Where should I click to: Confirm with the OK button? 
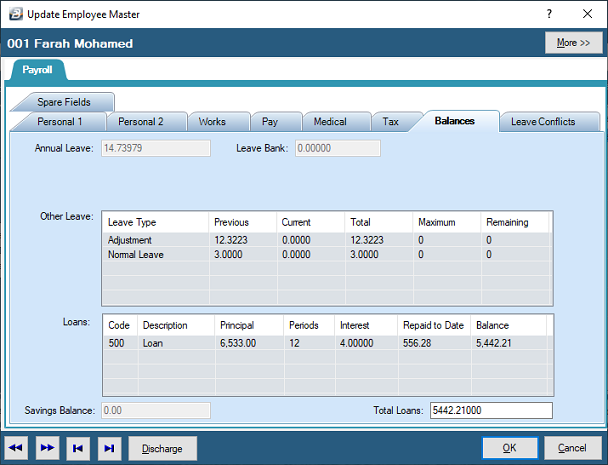(x=510, y=448)
